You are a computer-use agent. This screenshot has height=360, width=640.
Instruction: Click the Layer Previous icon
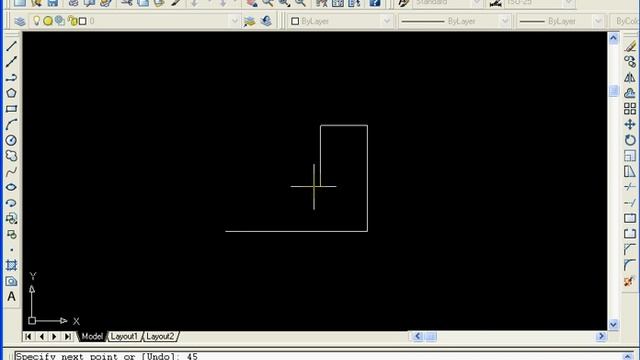266,21
